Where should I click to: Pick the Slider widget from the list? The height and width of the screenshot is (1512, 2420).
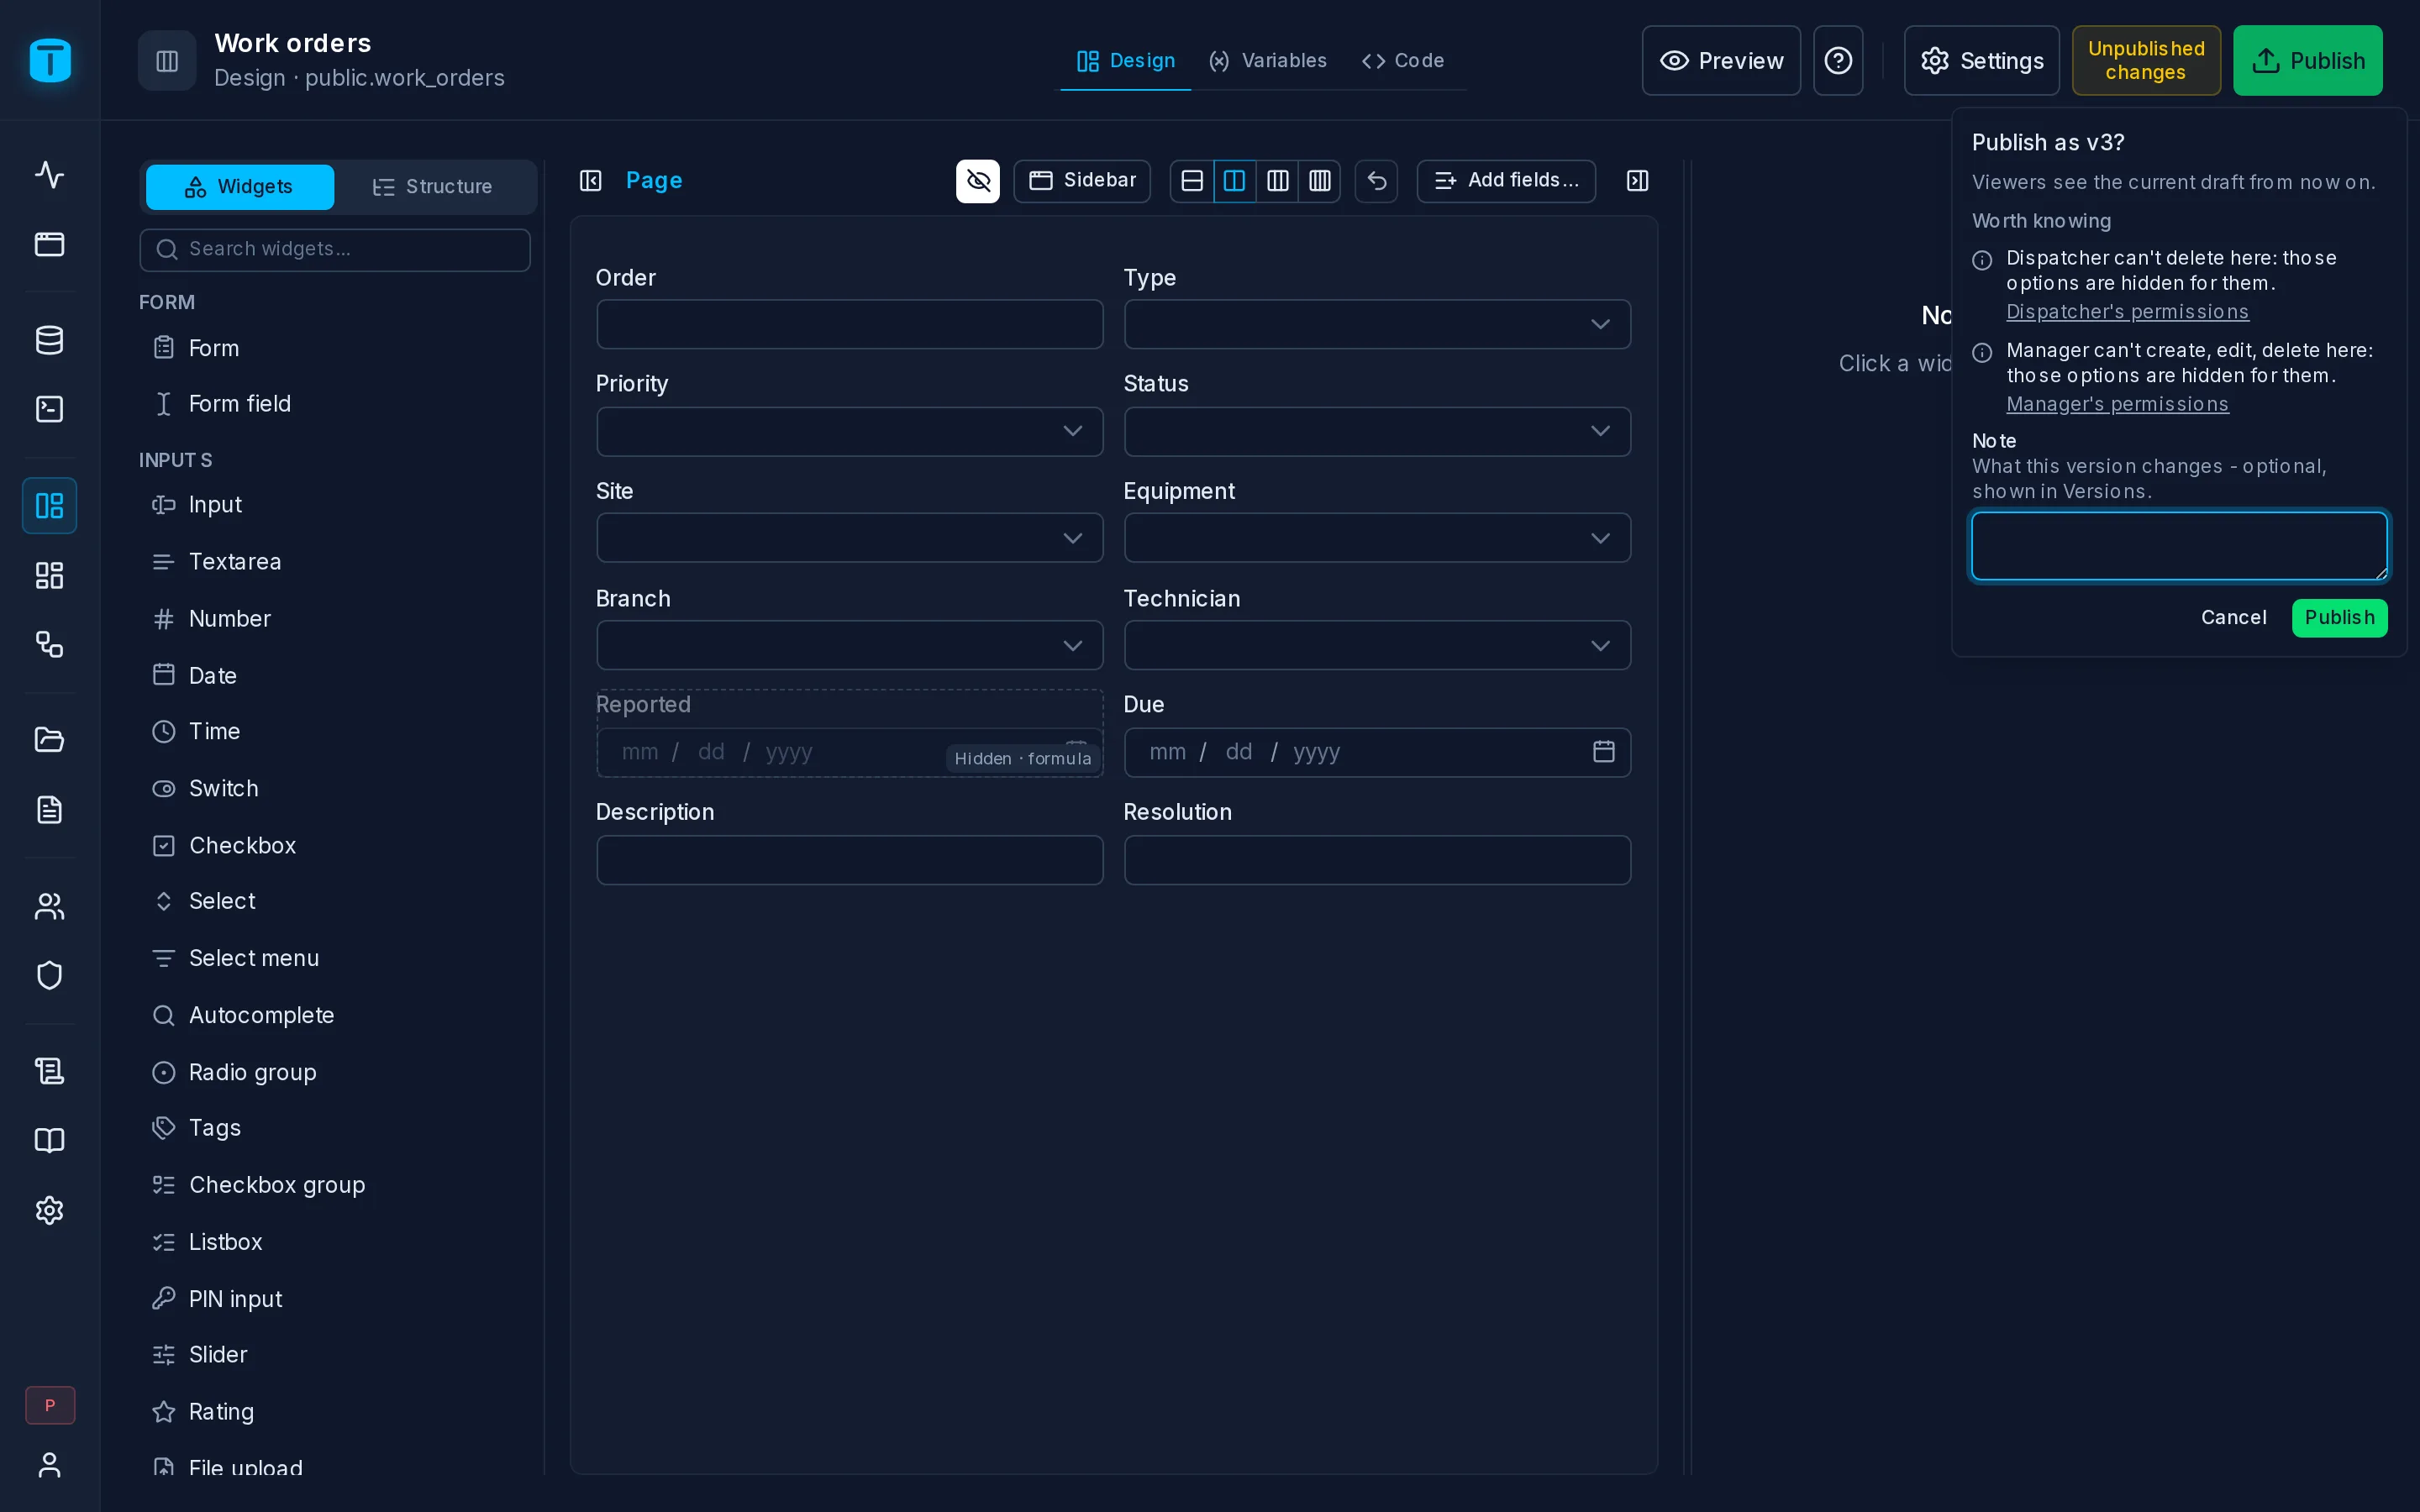click(x=336, y=1354)
